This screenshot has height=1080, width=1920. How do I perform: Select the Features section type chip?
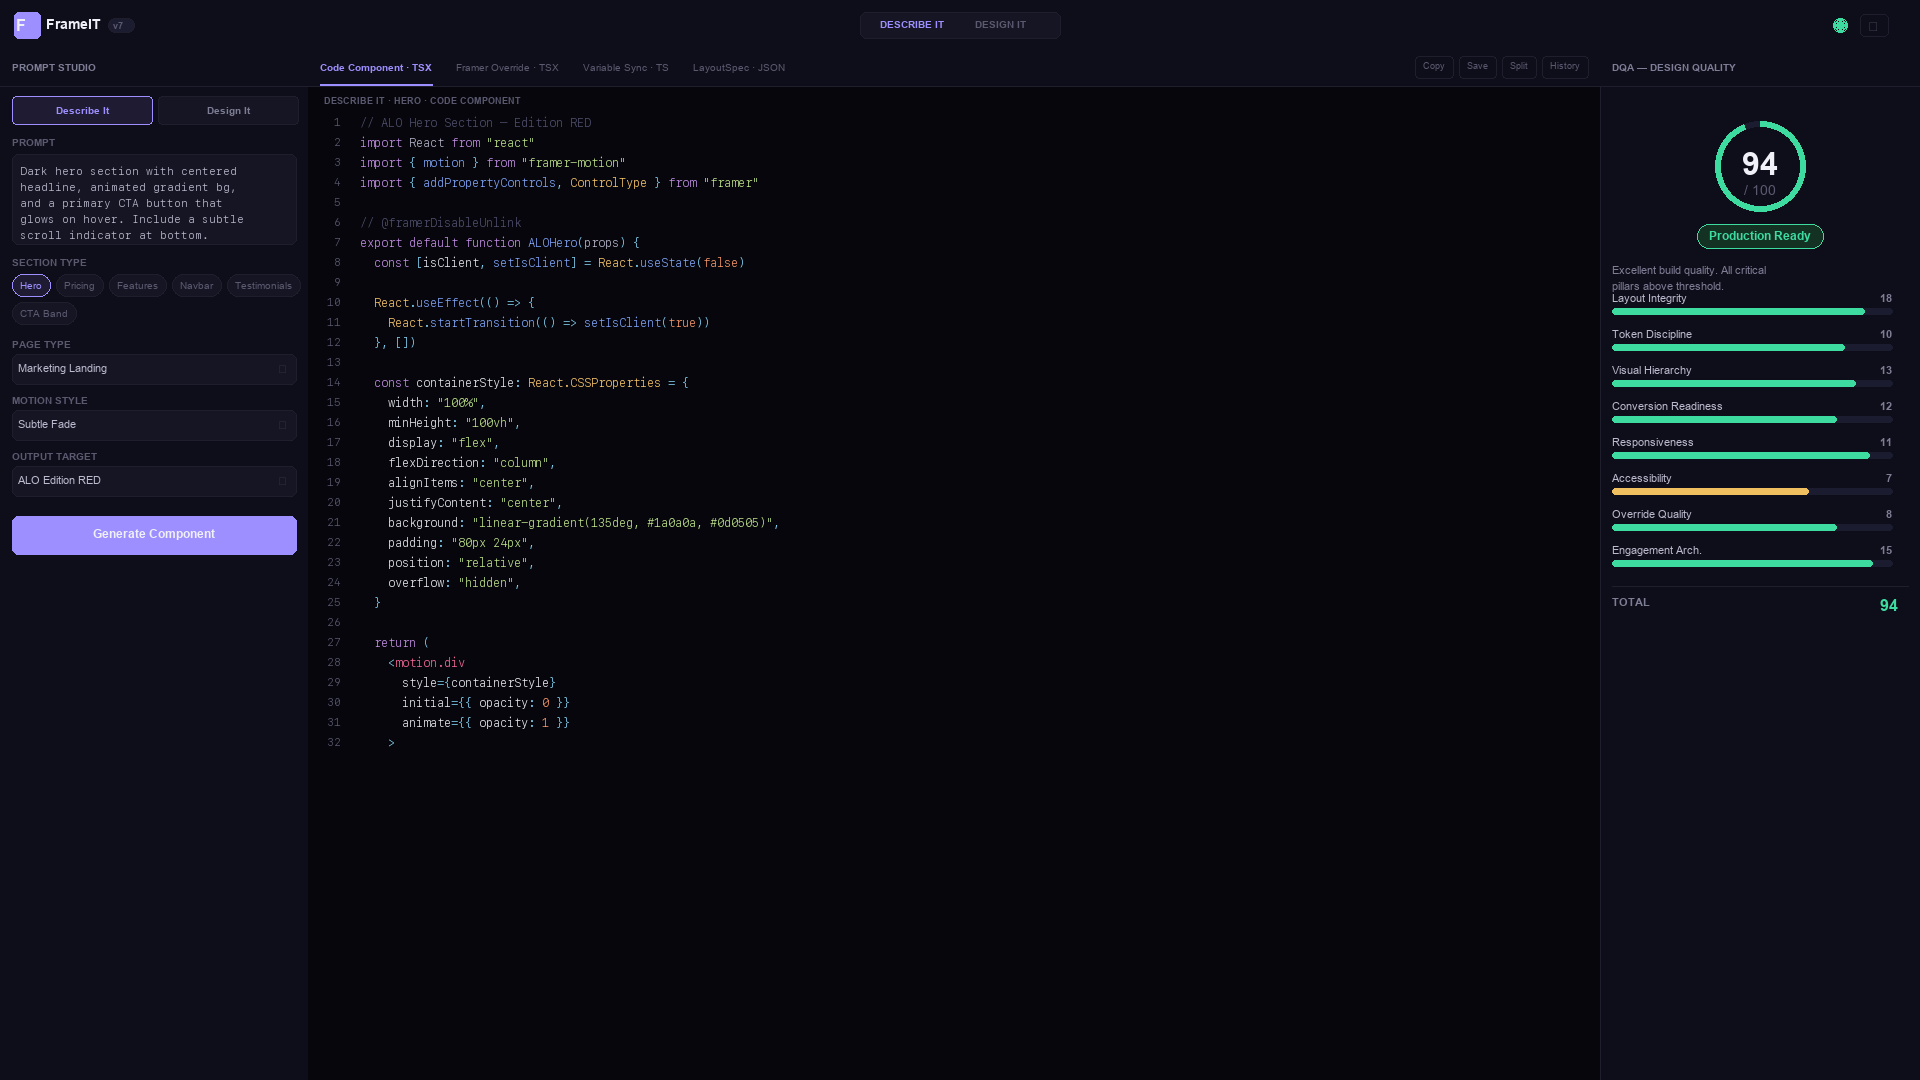(137, 286)
